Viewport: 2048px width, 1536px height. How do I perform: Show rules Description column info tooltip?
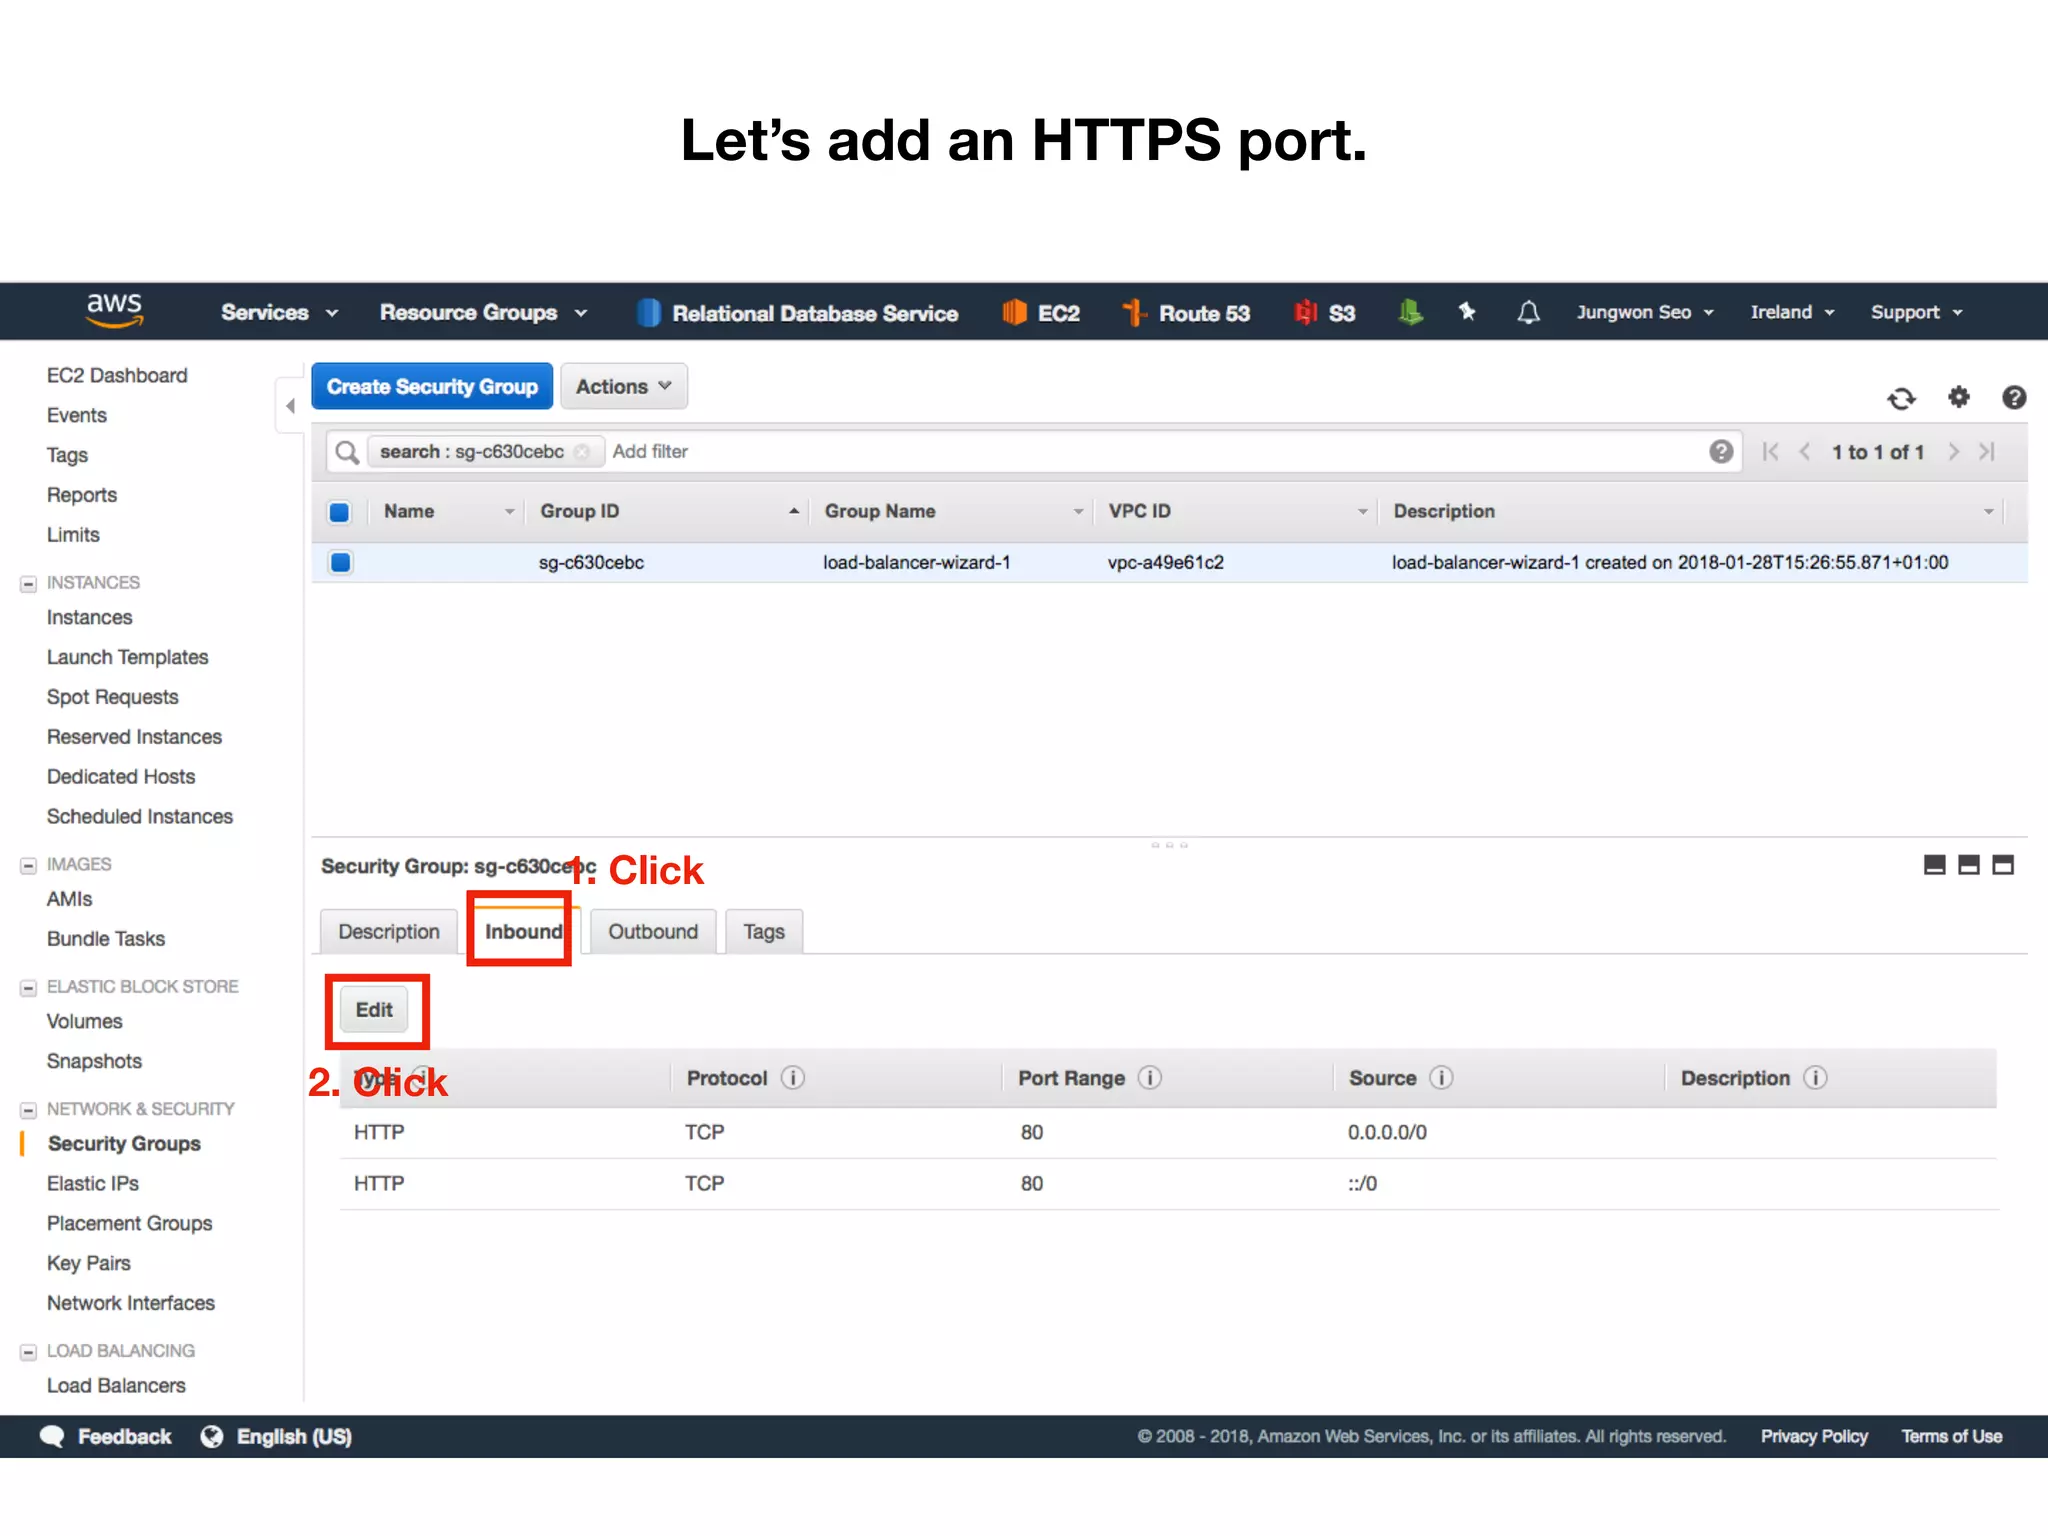pyautogui.click(x=1815, y=1078)
